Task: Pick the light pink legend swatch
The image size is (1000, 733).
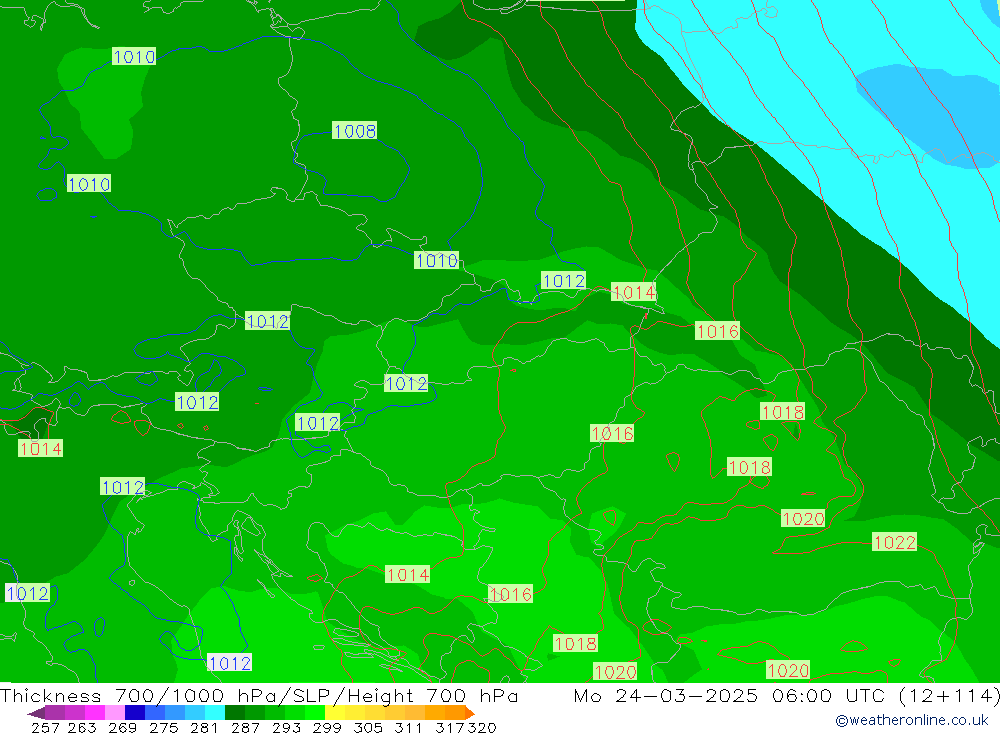Action: point(115,713)
